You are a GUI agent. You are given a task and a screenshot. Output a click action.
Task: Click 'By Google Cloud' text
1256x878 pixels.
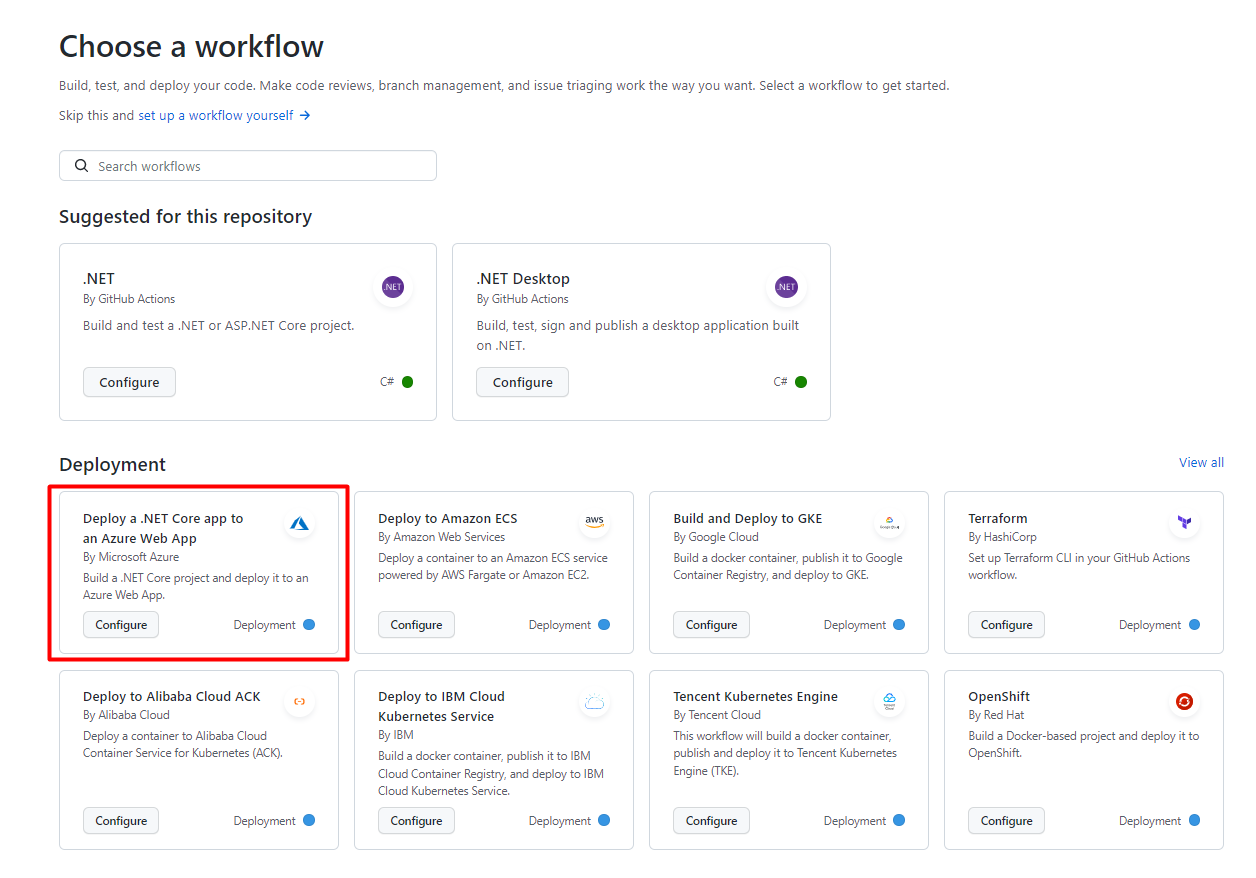716,537
